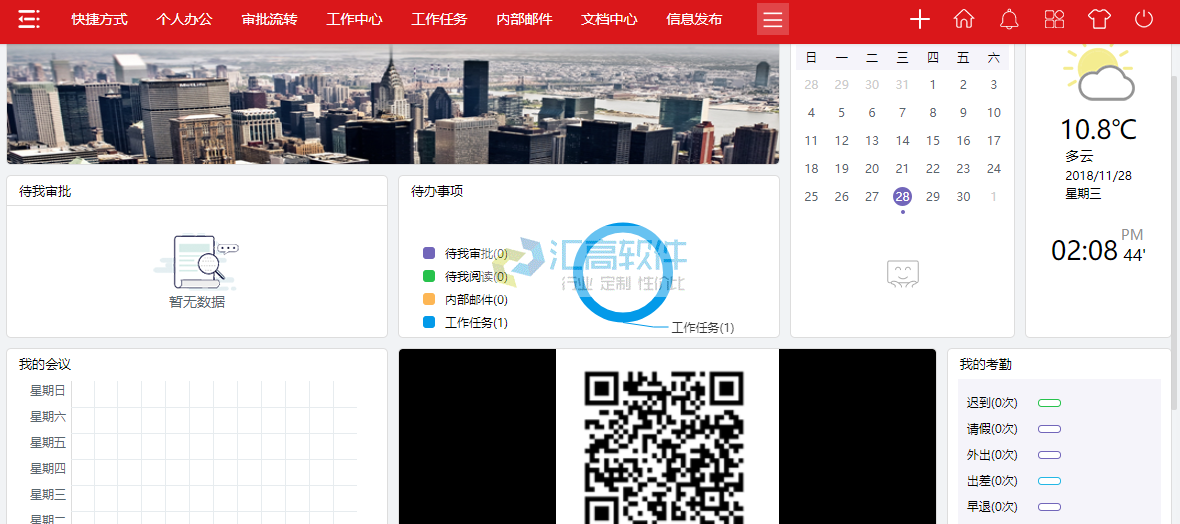The height and width of the screenshot is (524, 1180).
Task: Click the 内部邮件 orange legend swatch
Action: coord(429,300)
